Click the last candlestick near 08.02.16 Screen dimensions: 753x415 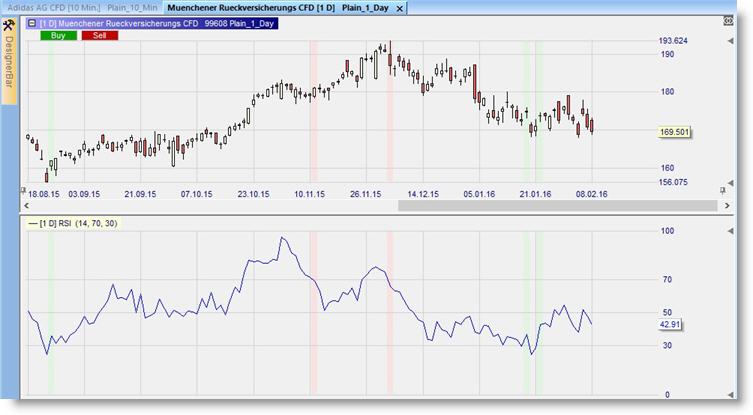592,125
